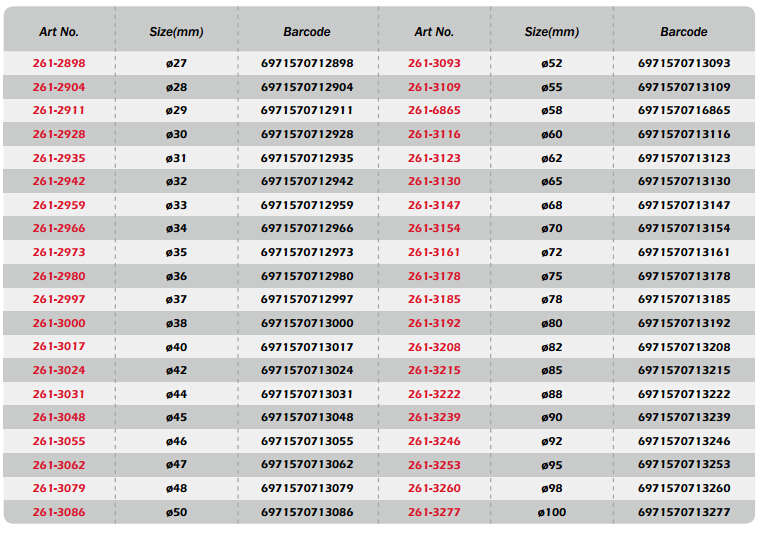This screenshot has height=533, width=762.
Task: Select article number 261-3192
Action: pyautogui.click(x=434, y=323)
